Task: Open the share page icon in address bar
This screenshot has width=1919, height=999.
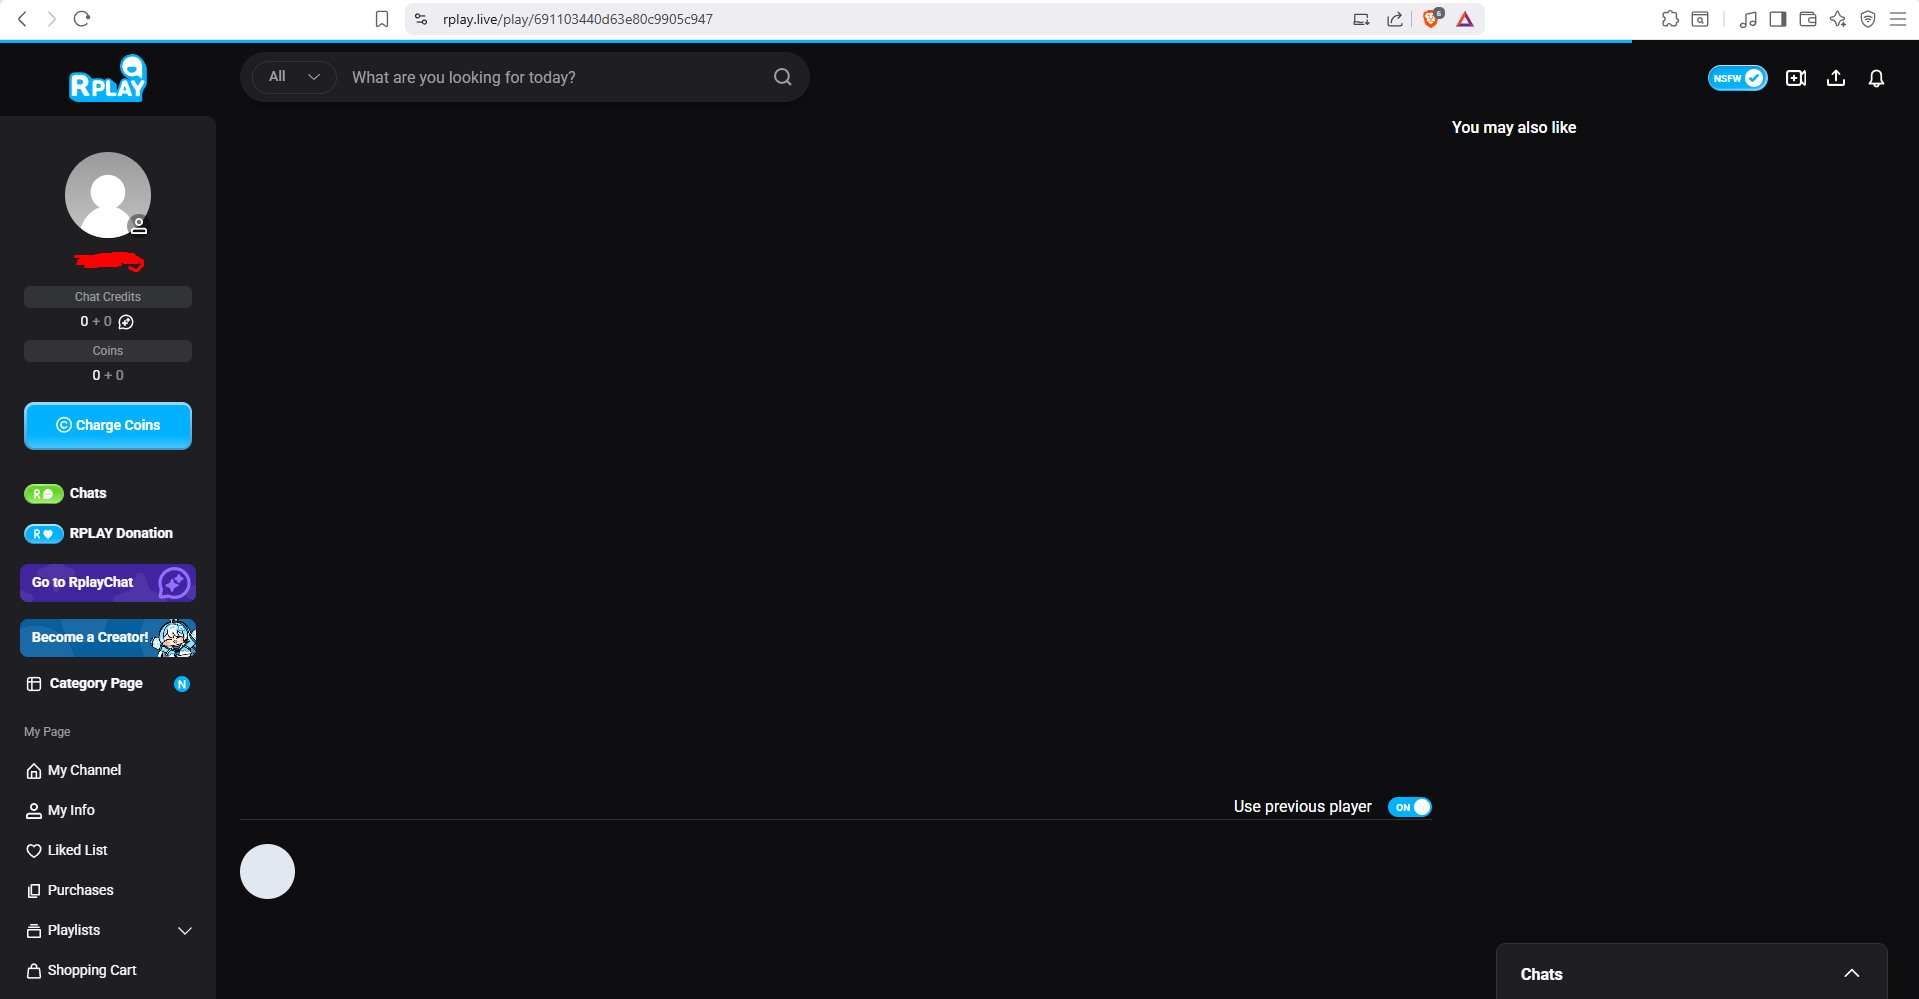Action: [1395, 19]
